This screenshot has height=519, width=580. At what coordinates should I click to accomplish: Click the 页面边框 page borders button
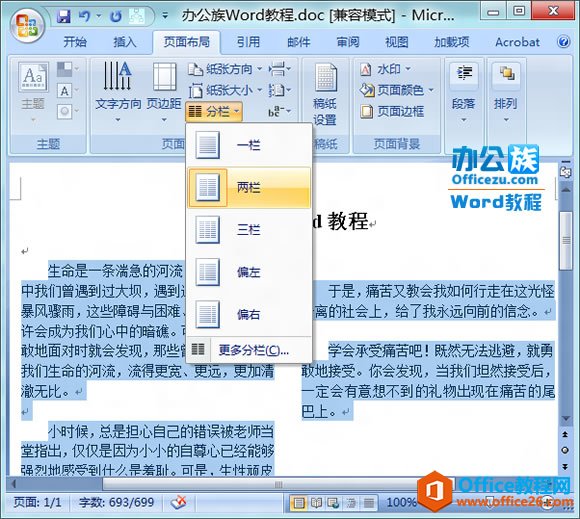coord(392,111)
